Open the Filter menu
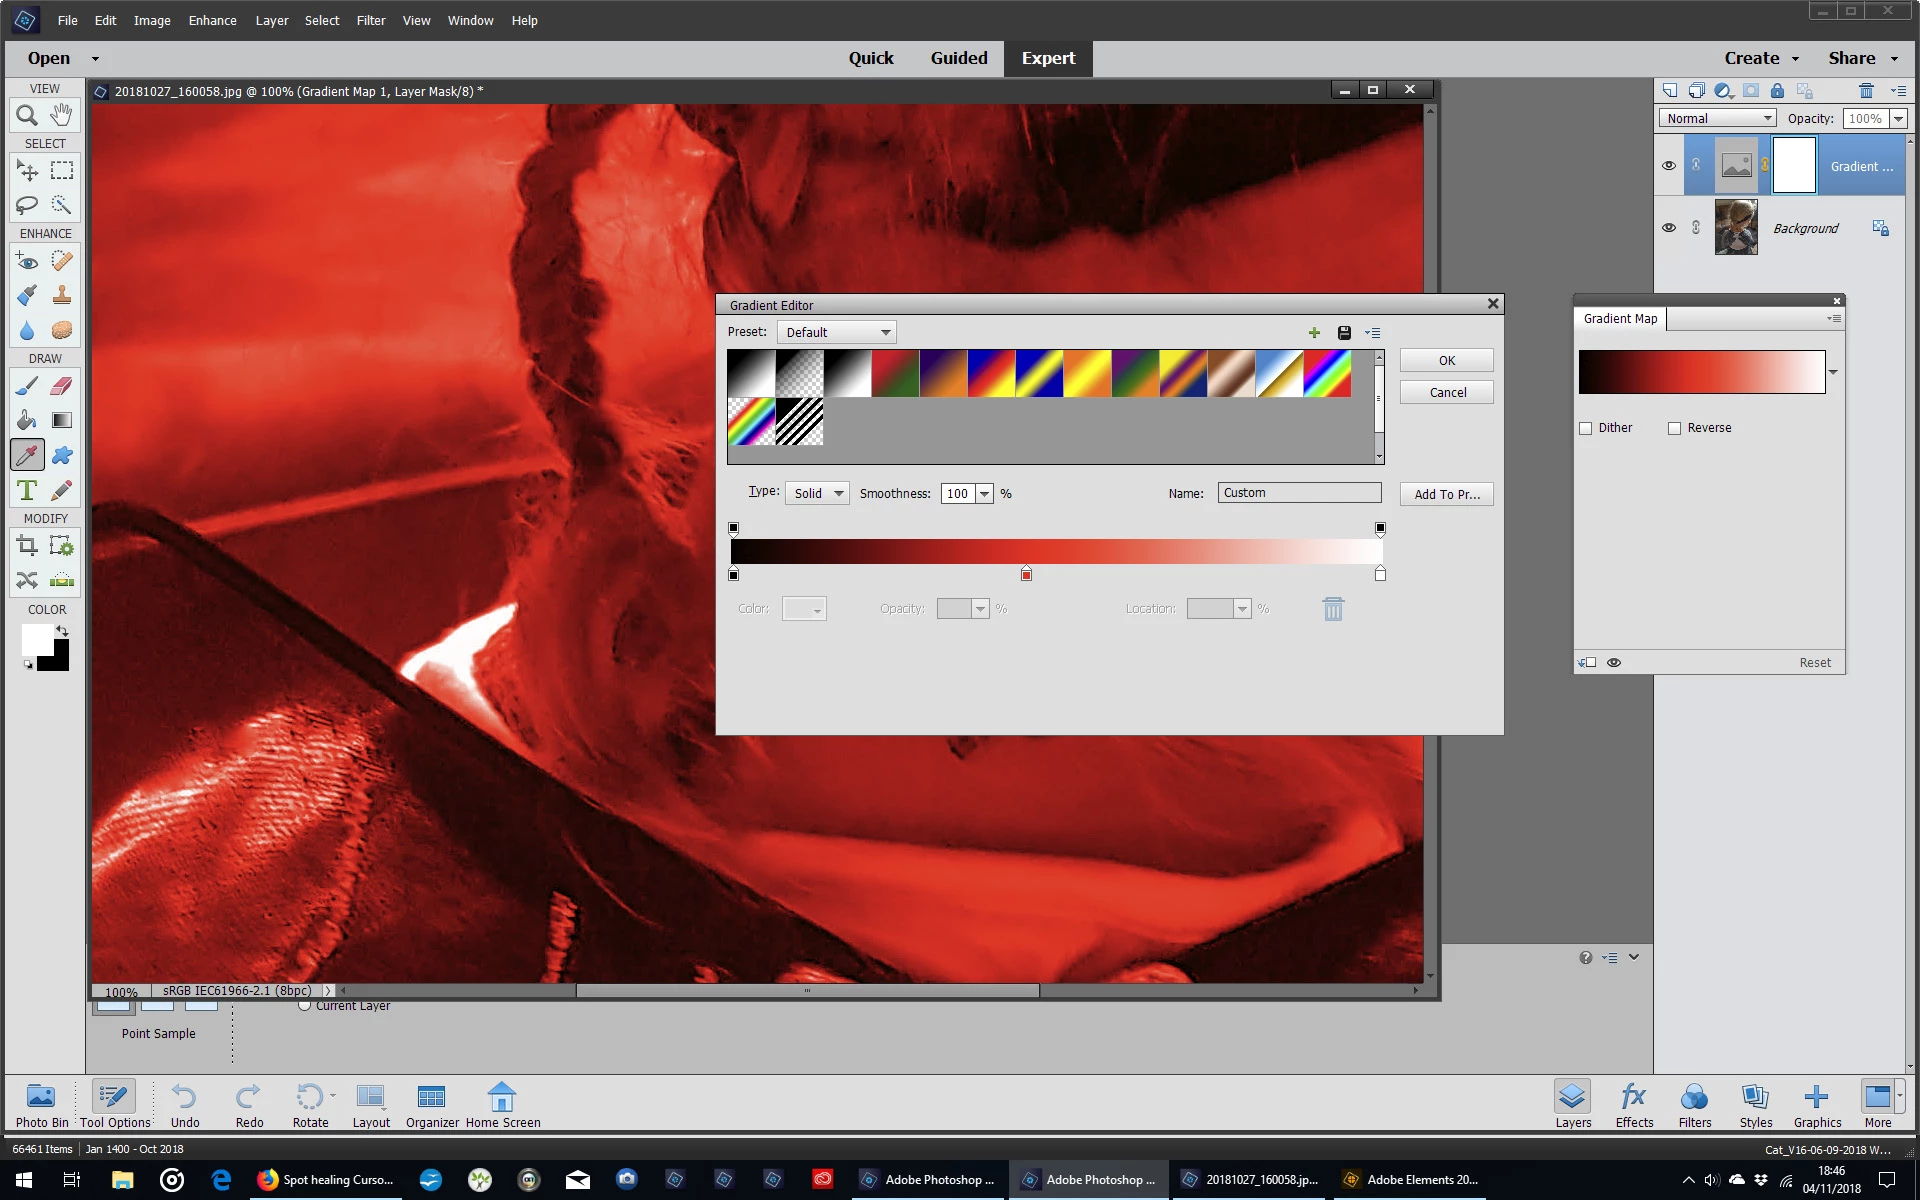Image resolution: width=1920 pixels, height=1200 pixels. click(x=370, y=20)
